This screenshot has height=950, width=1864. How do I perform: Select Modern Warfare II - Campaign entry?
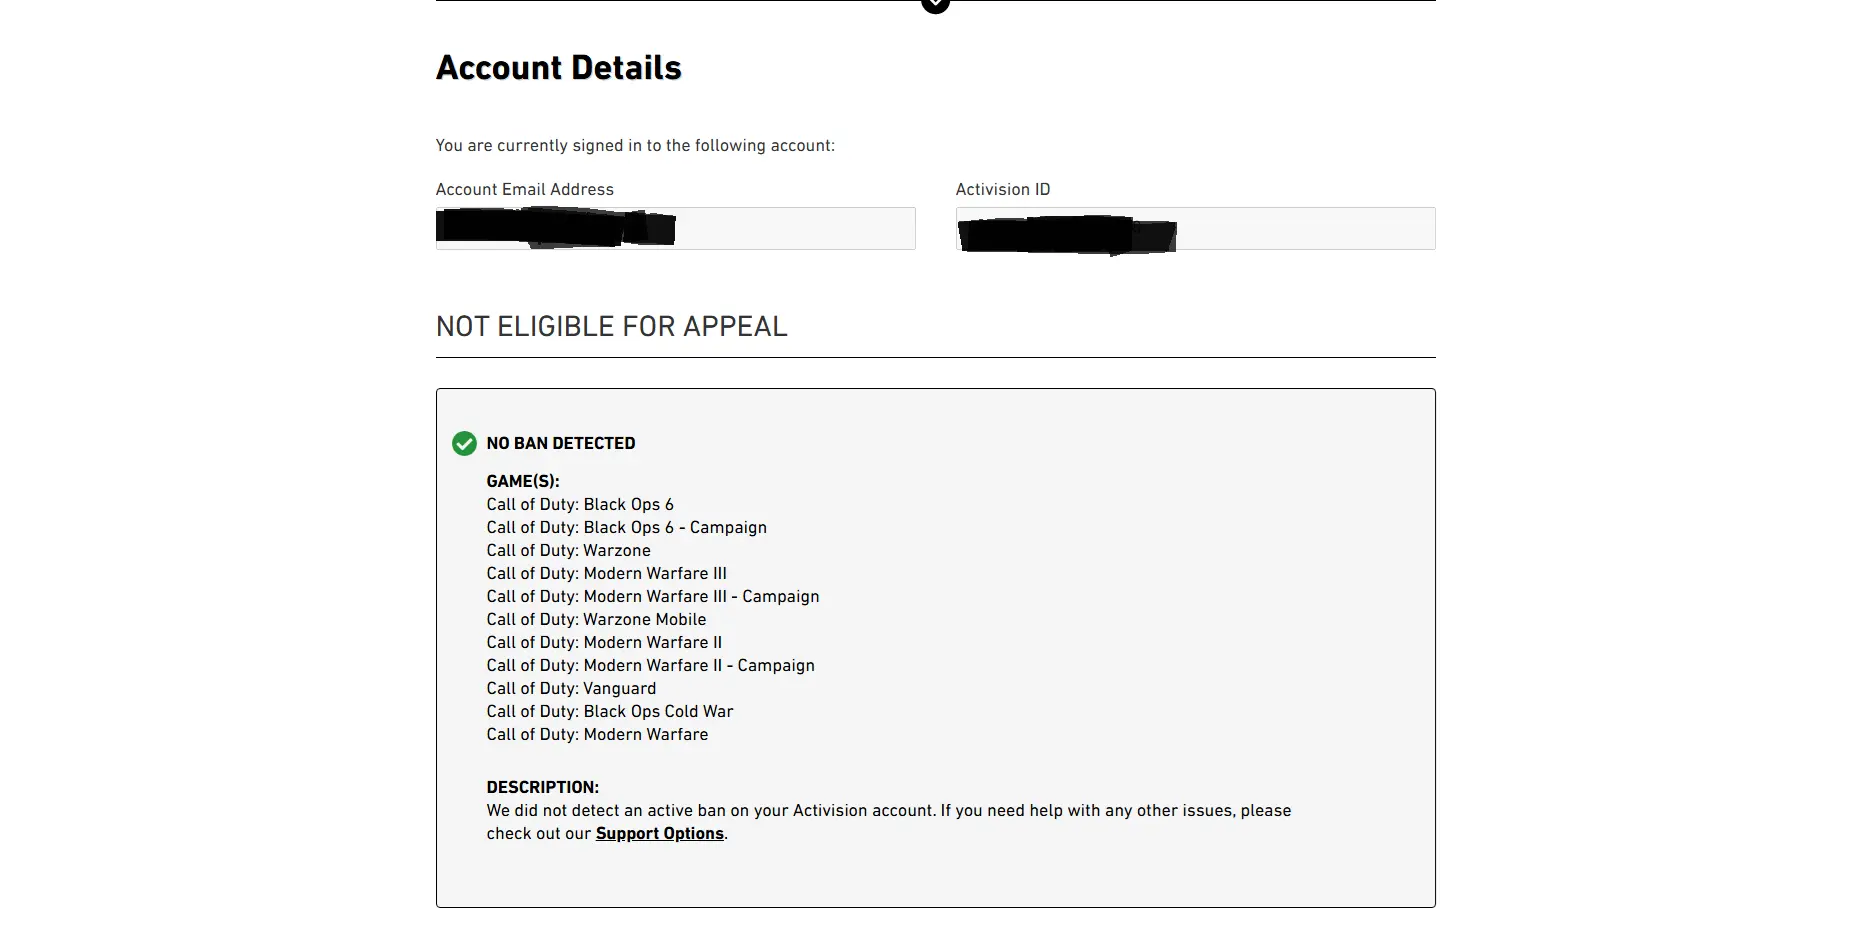650,666
